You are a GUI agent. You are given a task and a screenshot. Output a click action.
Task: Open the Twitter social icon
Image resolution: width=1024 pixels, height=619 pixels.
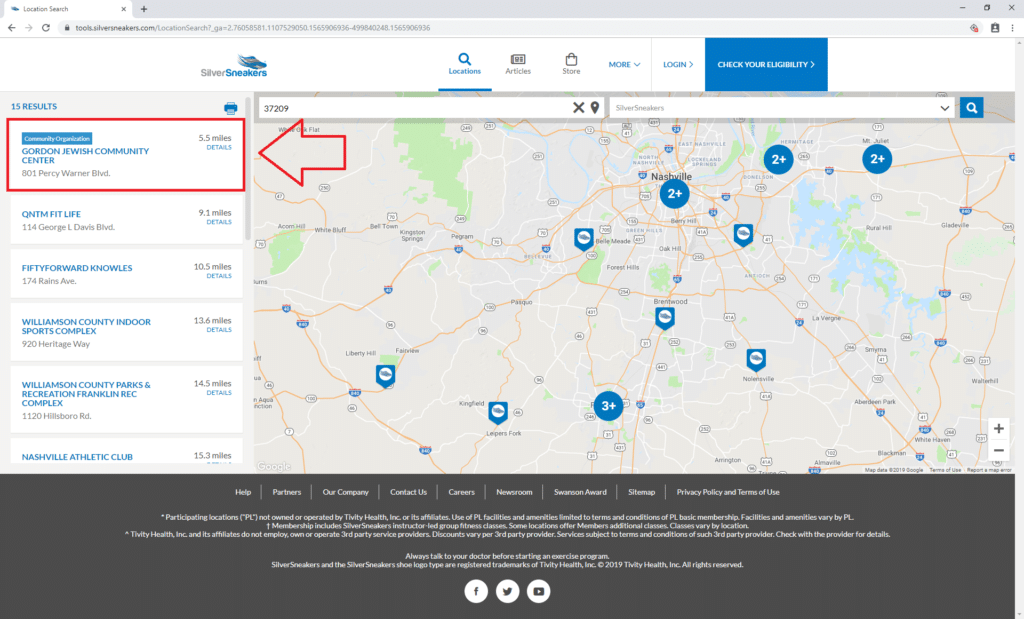[507, 591]
